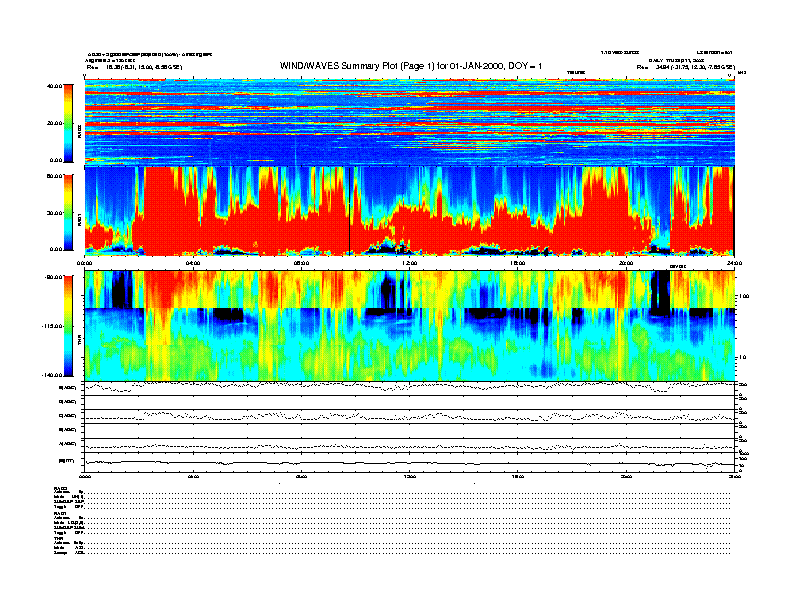Click the TNR panel color scale bar

click(68, 326)
